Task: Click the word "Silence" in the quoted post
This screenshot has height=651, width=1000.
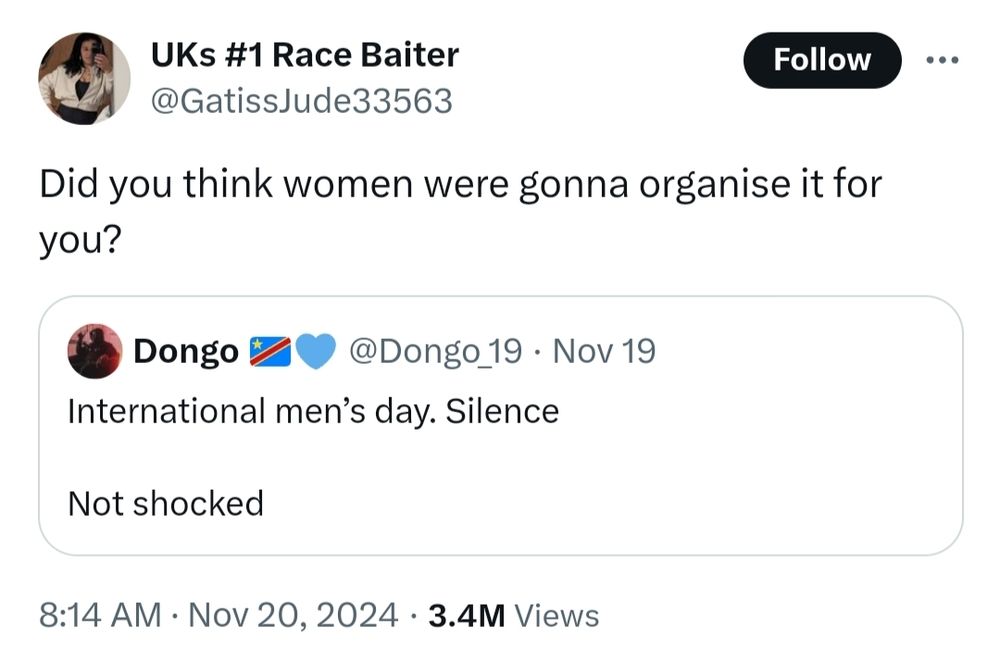Action: pyautogui.click(x=501, y=411)
